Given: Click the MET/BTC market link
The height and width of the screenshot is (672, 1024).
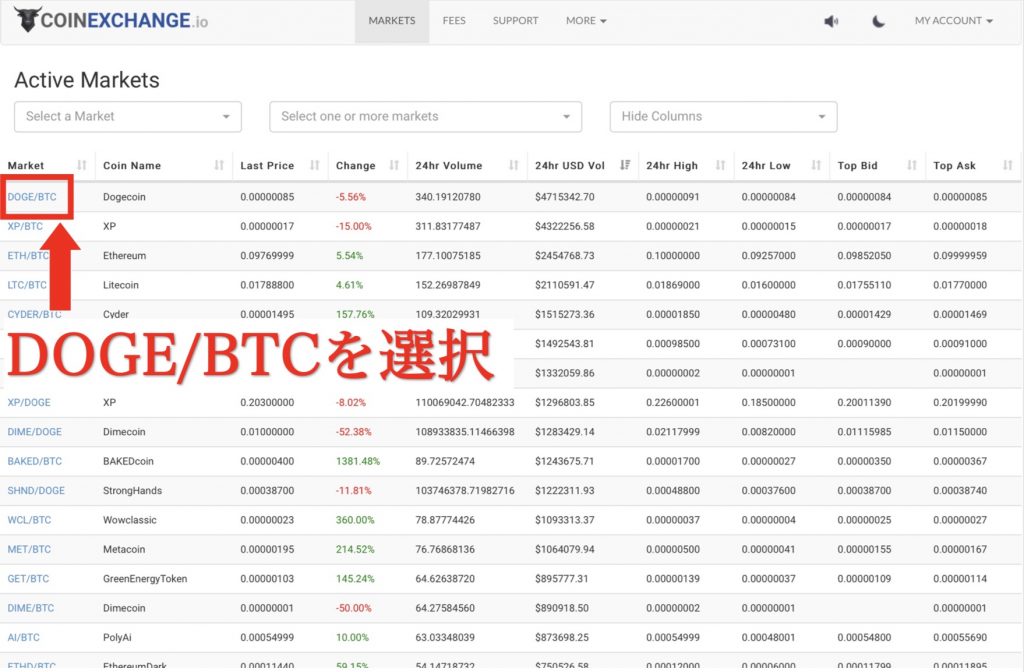Looking at the screenshot, I should 29,549.
